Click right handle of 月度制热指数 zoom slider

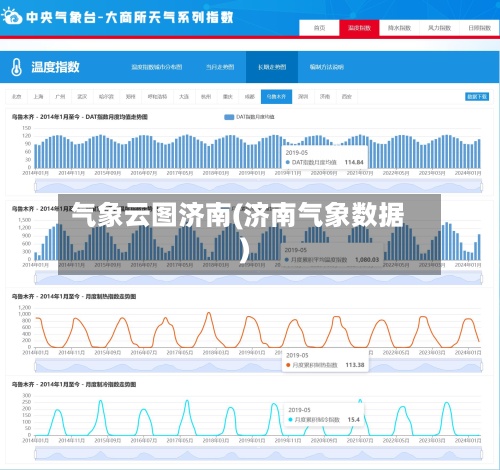click(x=481, y=366)
